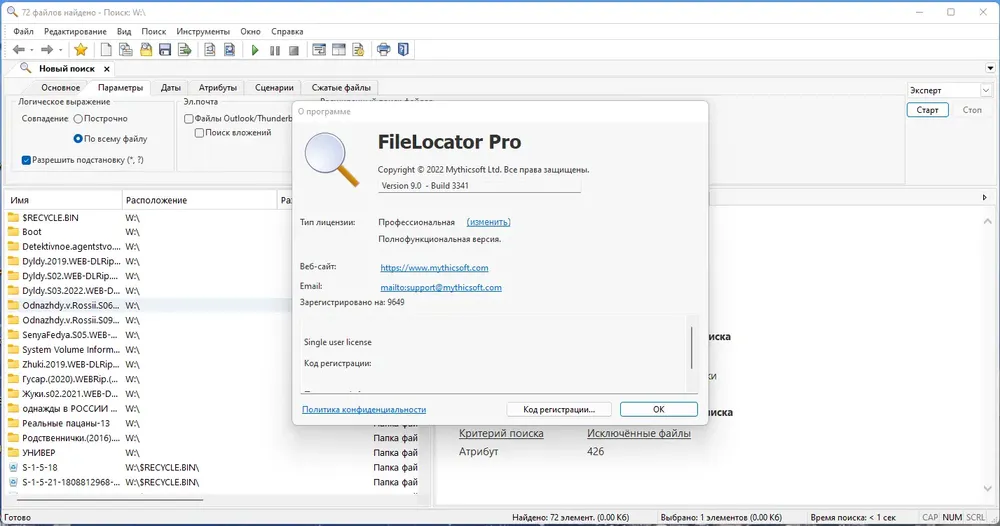Create a new search with blank page icon
The width and height of the screenshot is (1000, 526).
point(106,50)
